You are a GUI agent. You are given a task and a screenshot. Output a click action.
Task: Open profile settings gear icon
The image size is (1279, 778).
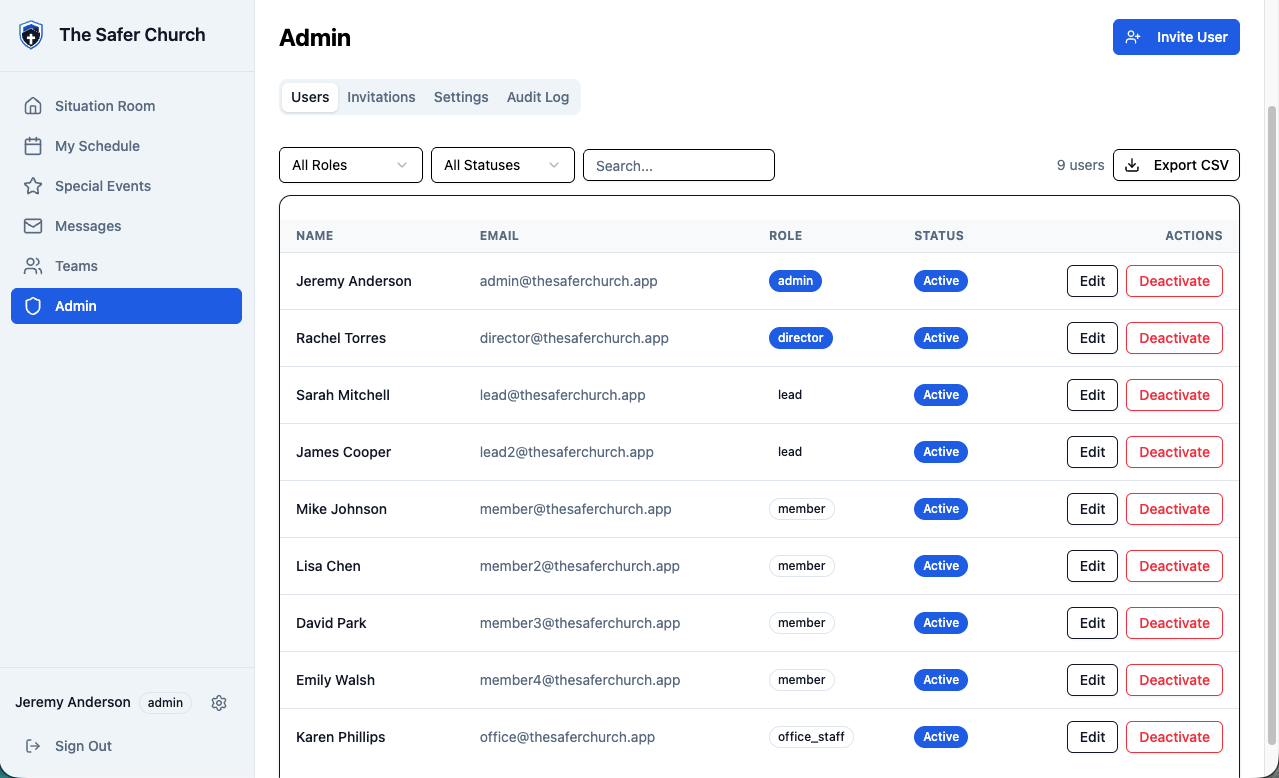pyautogui.click(x=219, y=703)
